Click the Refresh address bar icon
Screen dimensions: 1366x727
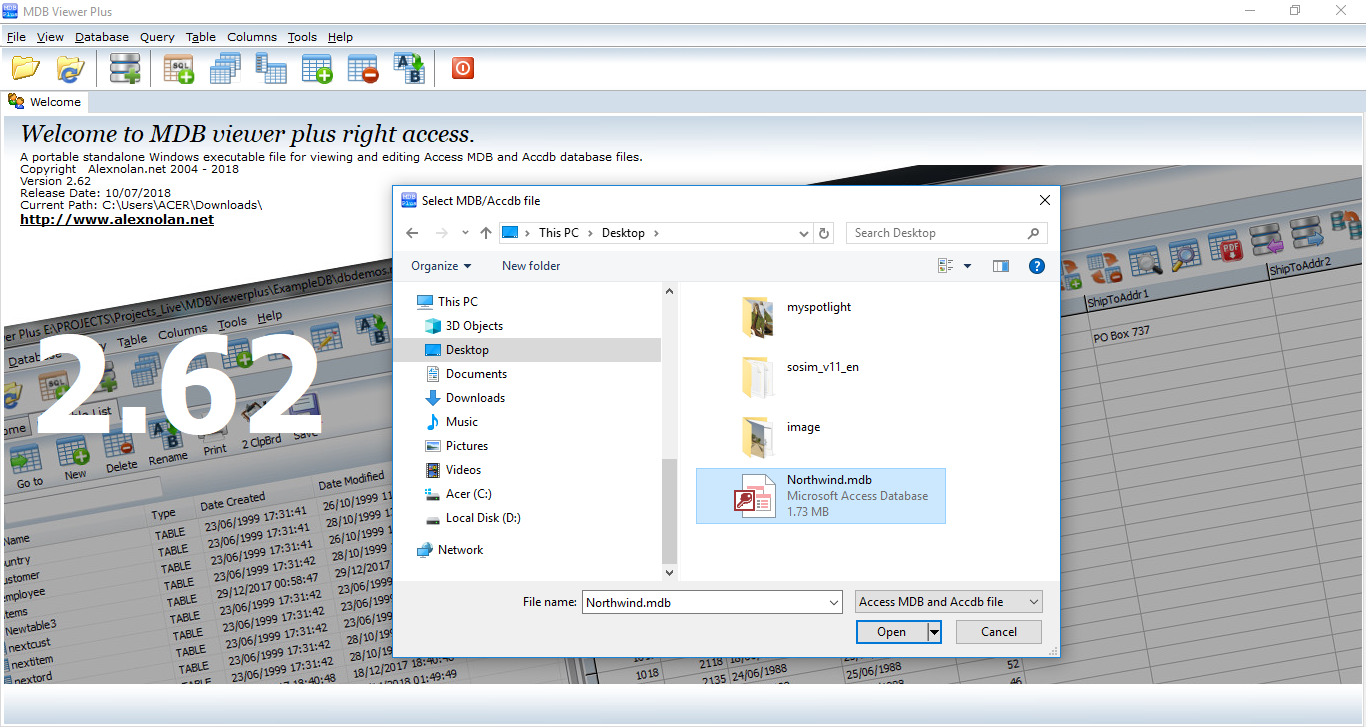[x=824, y=233]
